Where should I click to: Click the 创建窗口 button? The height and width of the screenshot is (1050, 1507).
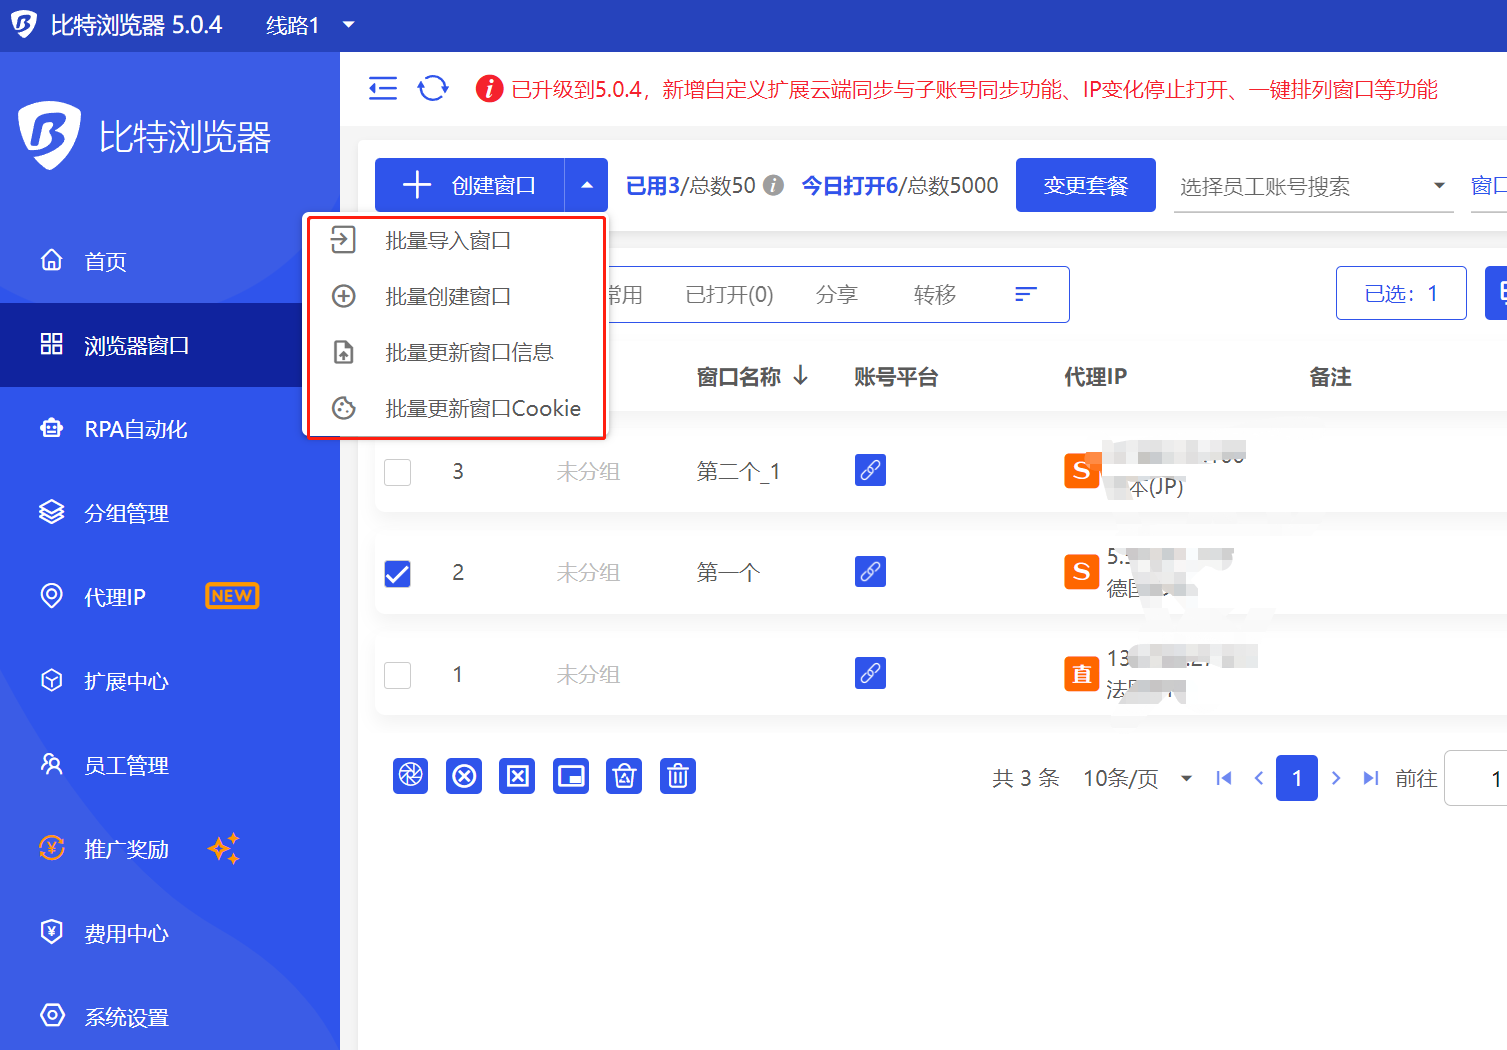point(469,185)
